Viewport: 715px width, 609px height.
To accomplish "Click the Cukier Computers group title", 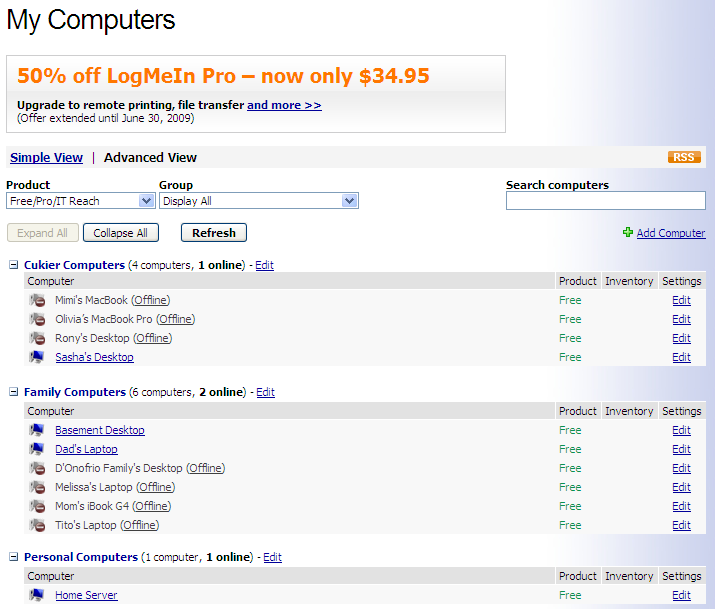I will click(74, 265).
